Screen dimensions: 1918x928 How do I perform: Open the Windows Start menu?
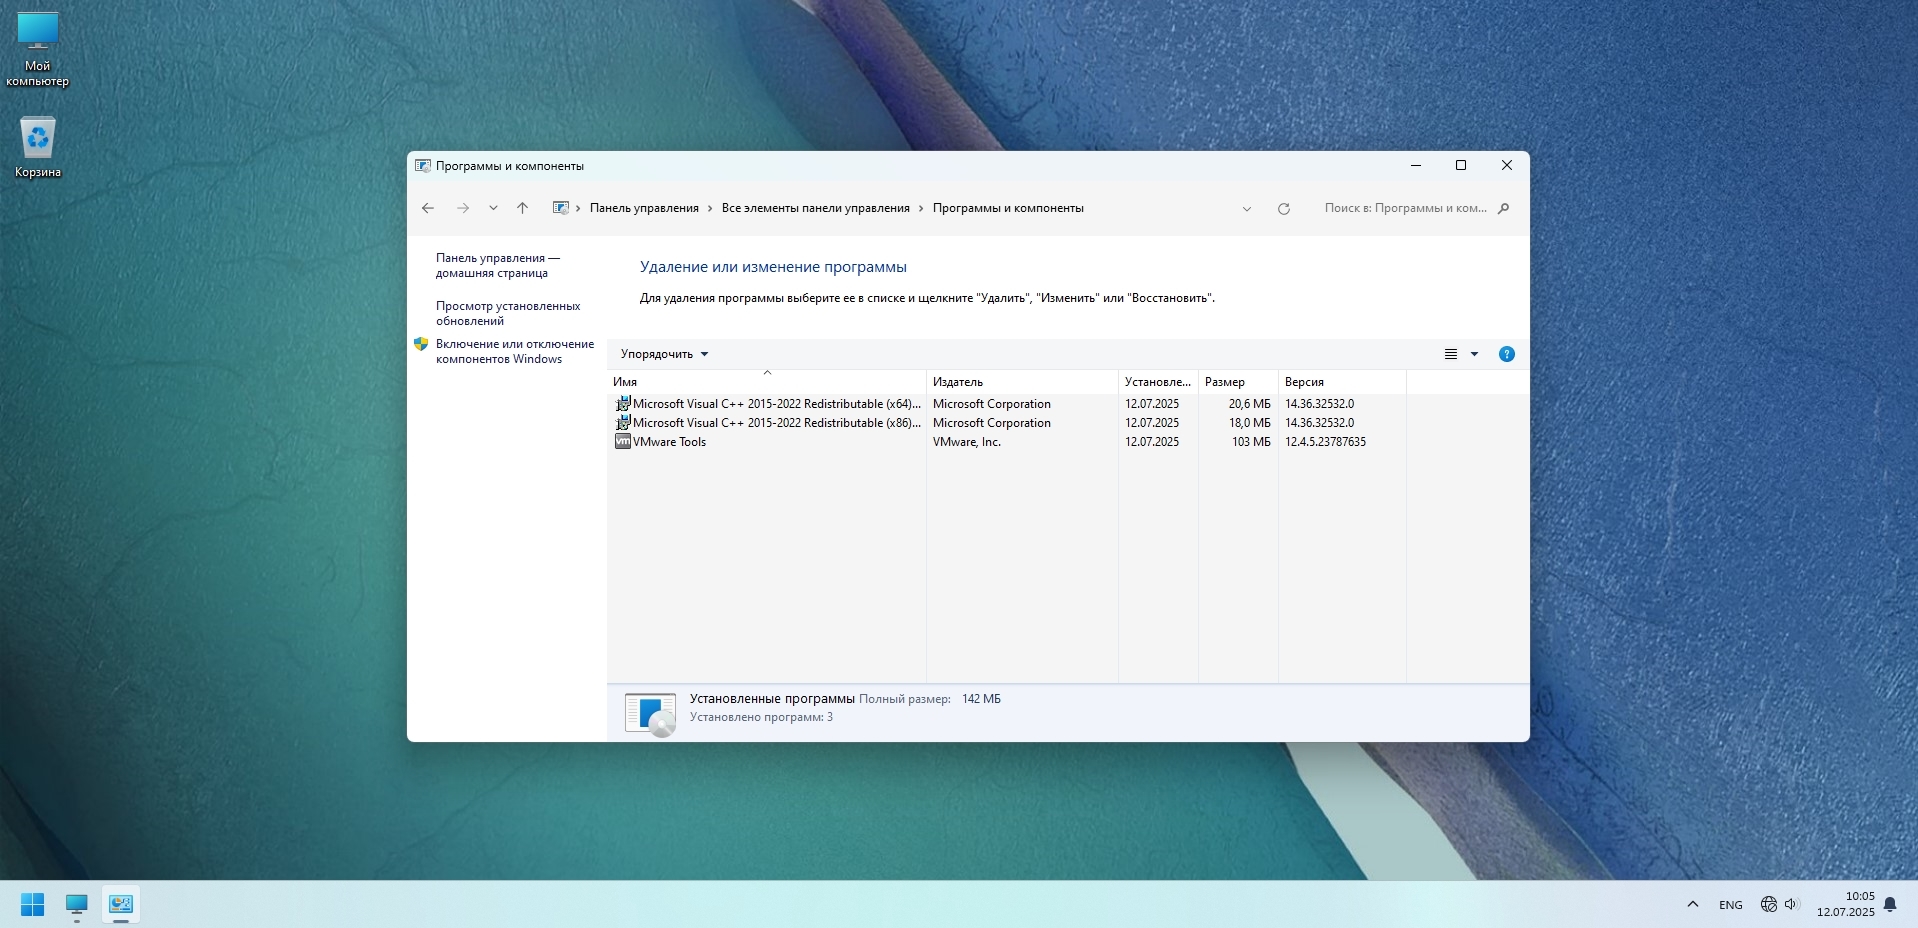coord(32,904)
